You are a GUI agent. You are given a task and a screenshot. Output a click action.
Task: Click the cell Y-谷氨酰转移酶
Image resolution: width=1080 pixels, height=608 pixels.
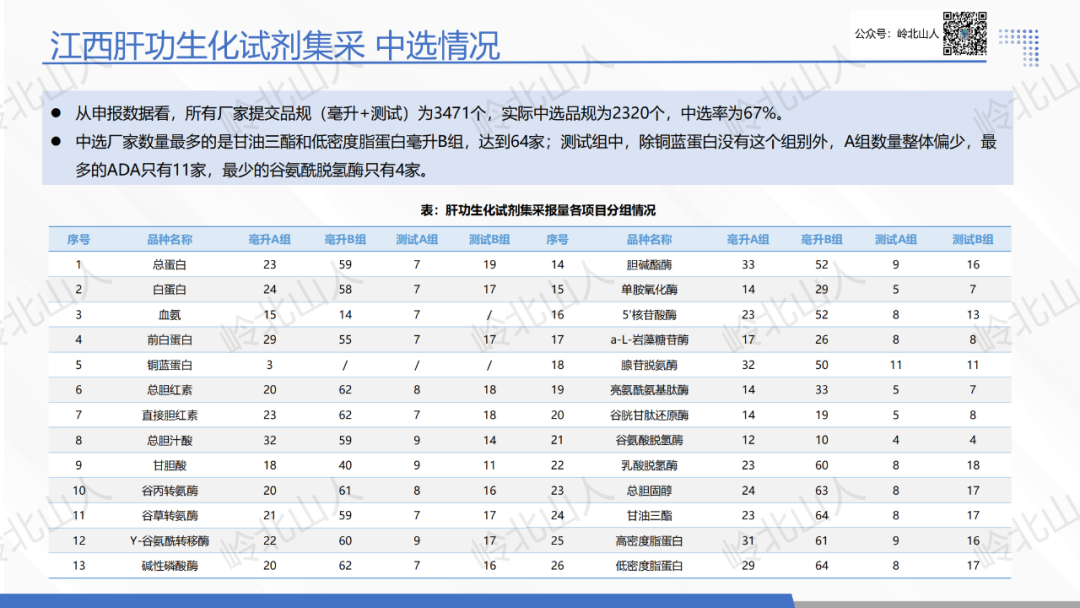coord(169,541)
